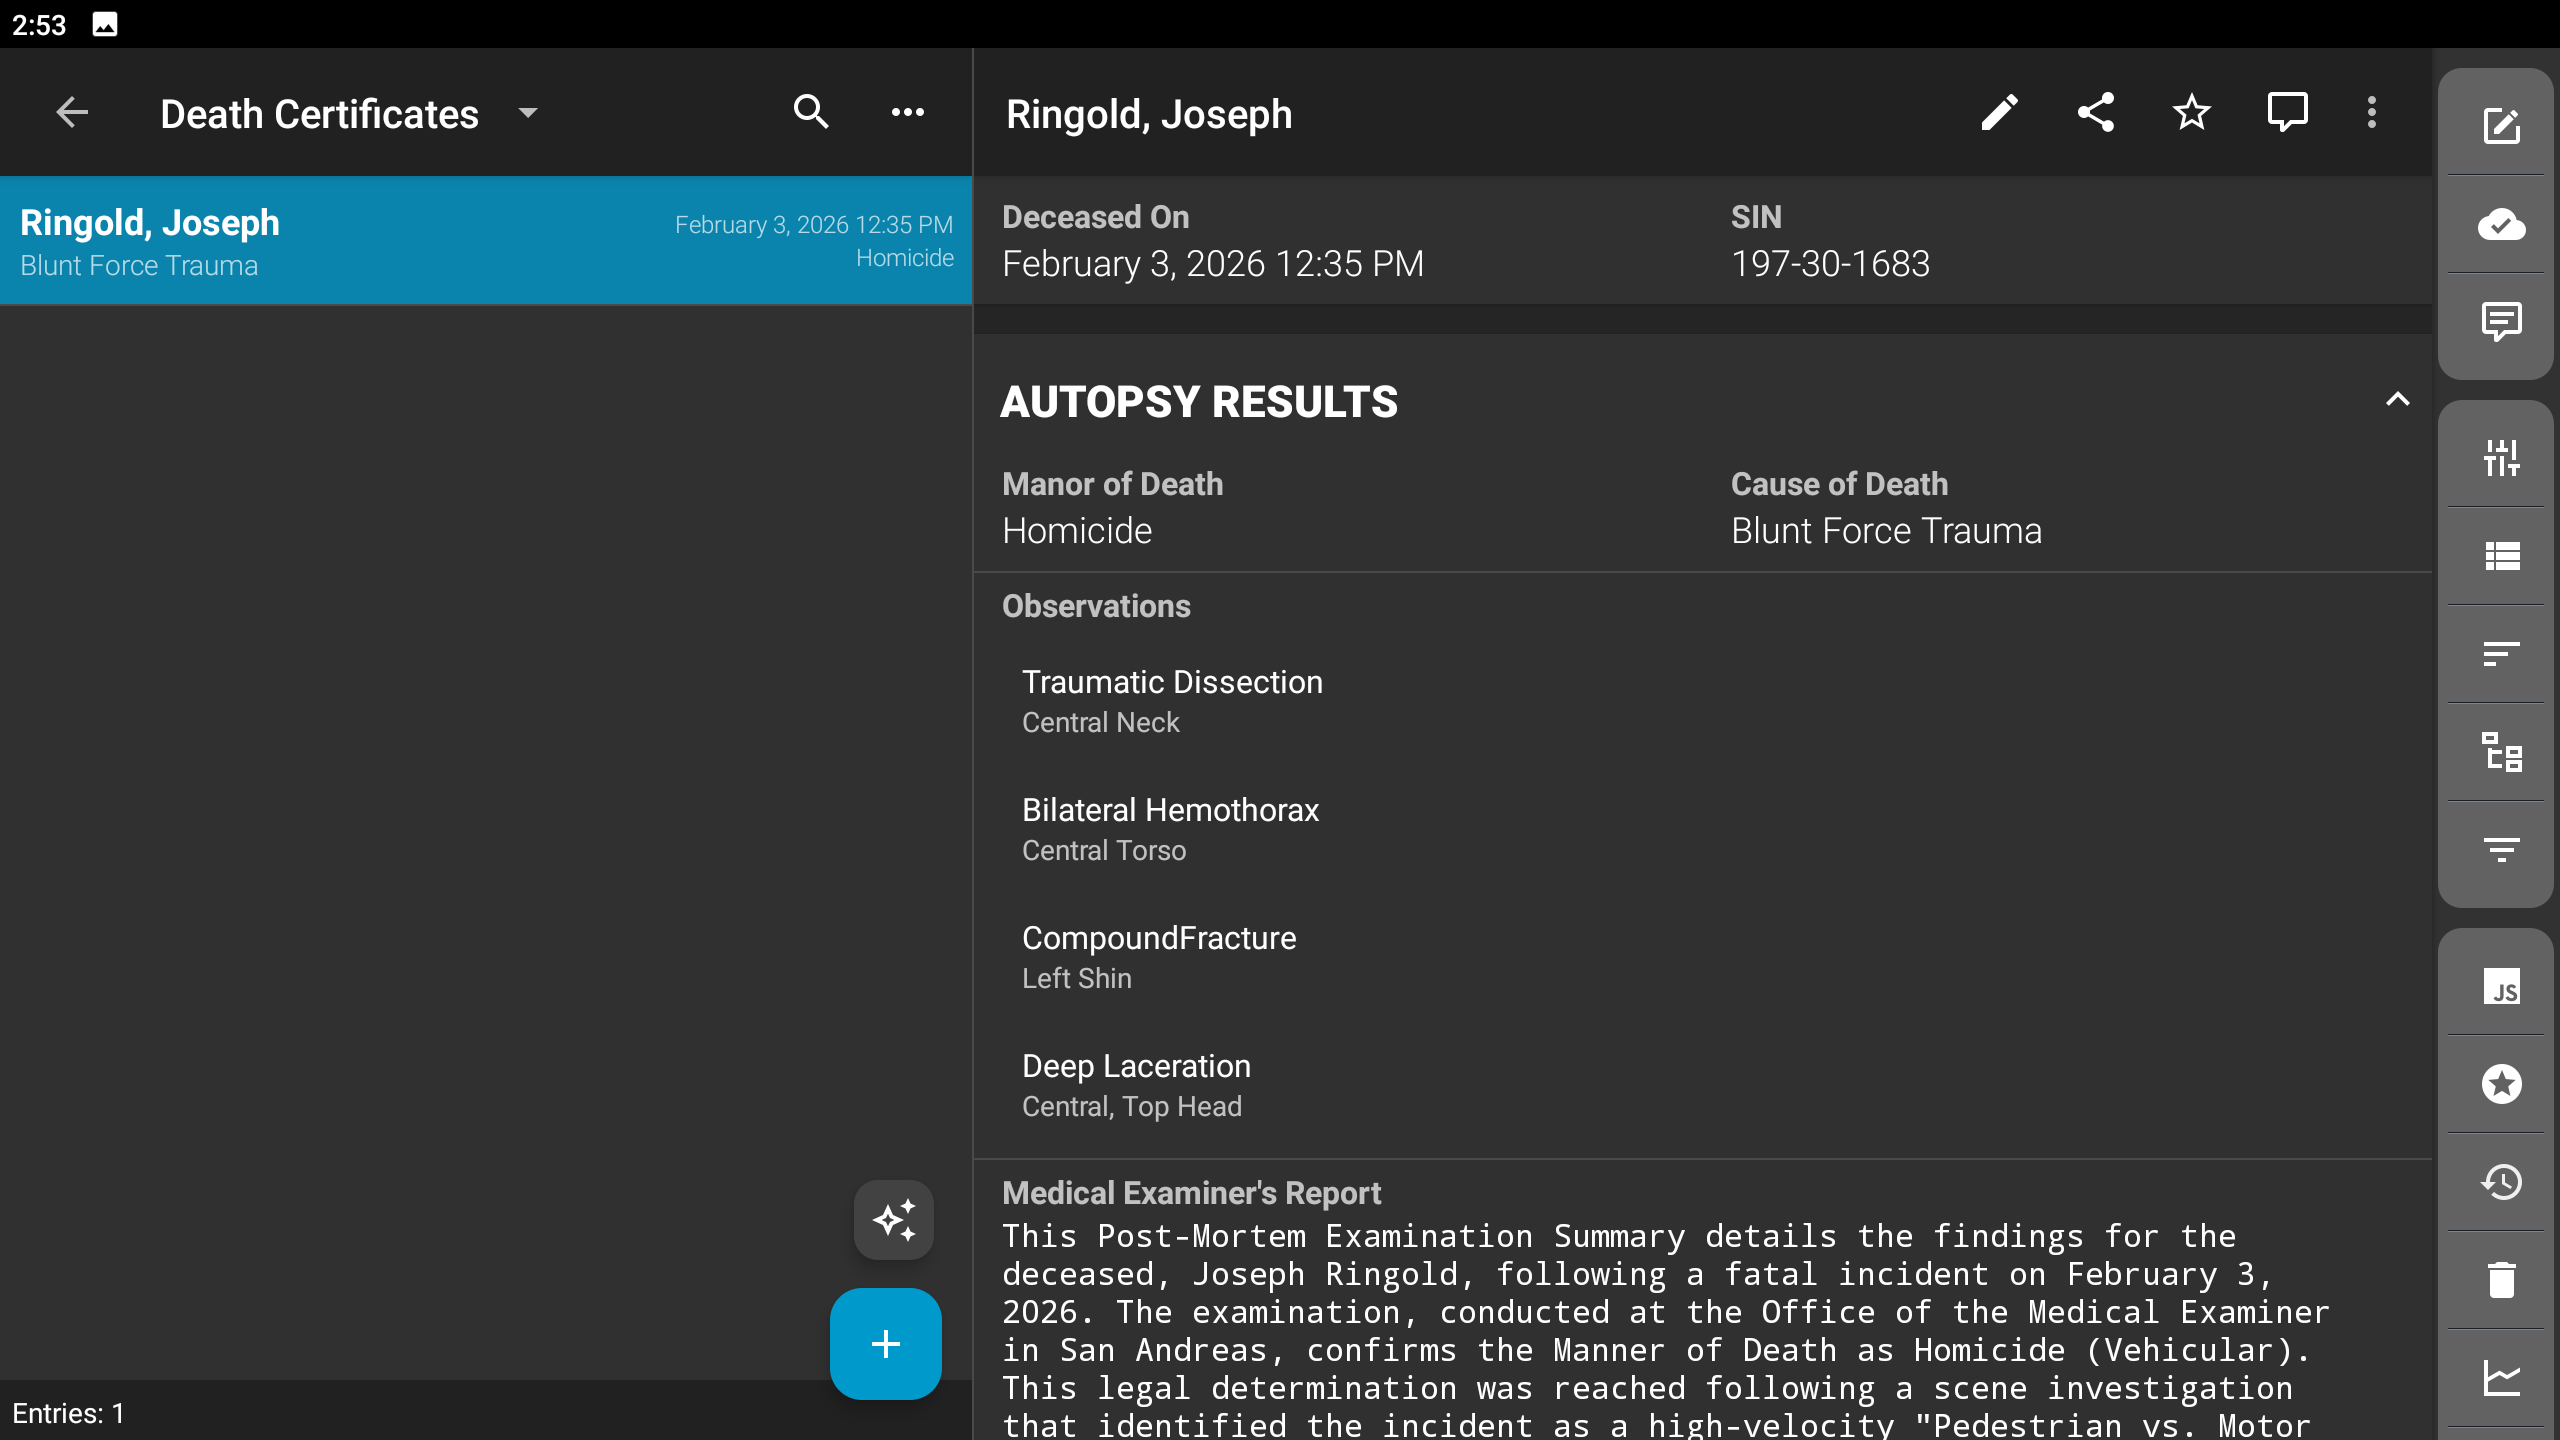
Task: Tap the AI sparkle assistant button
Action: click(x=893, y=1220)
